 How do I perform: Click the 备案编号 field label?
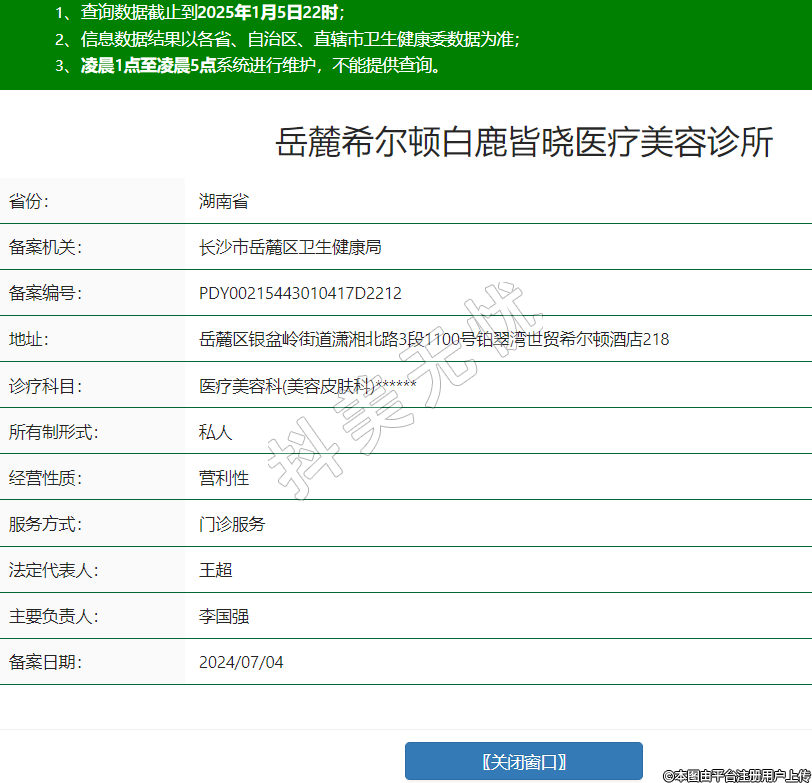click(45, 293)
